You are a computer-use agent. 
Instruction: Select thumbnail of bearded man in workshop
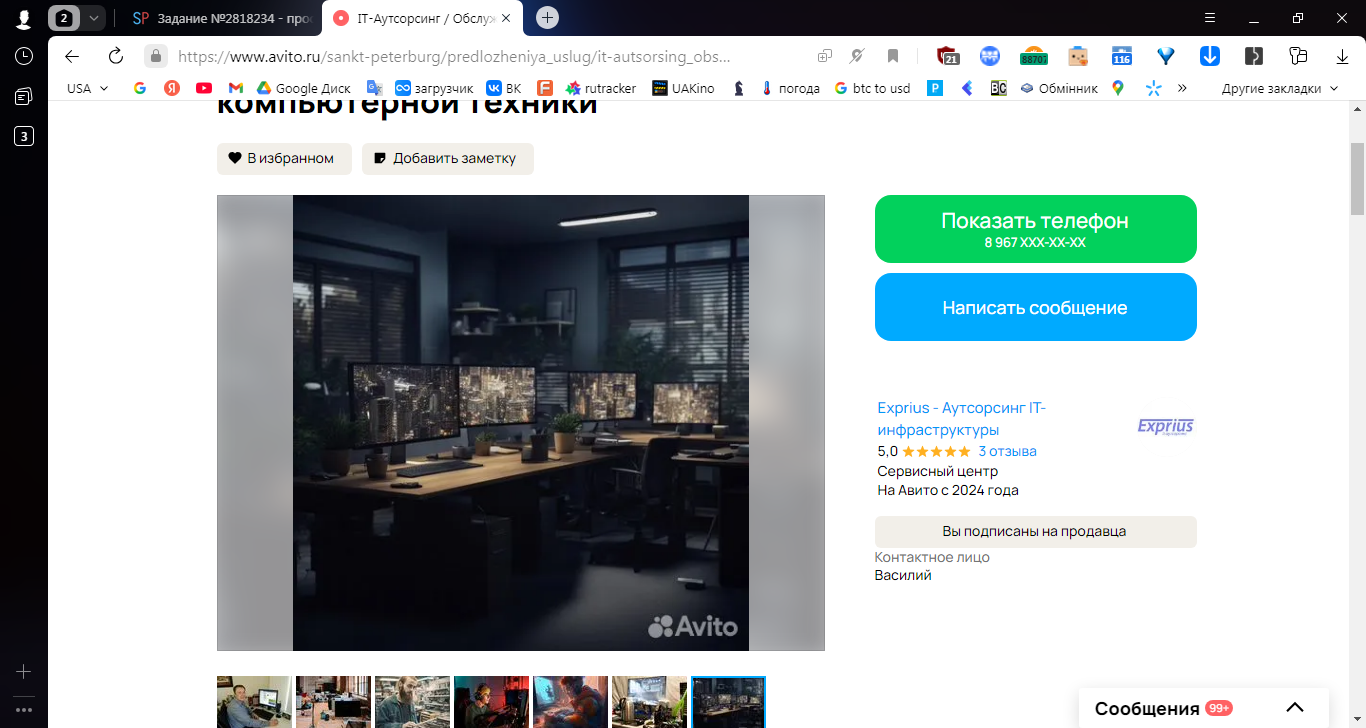click(x=413, y=702)
